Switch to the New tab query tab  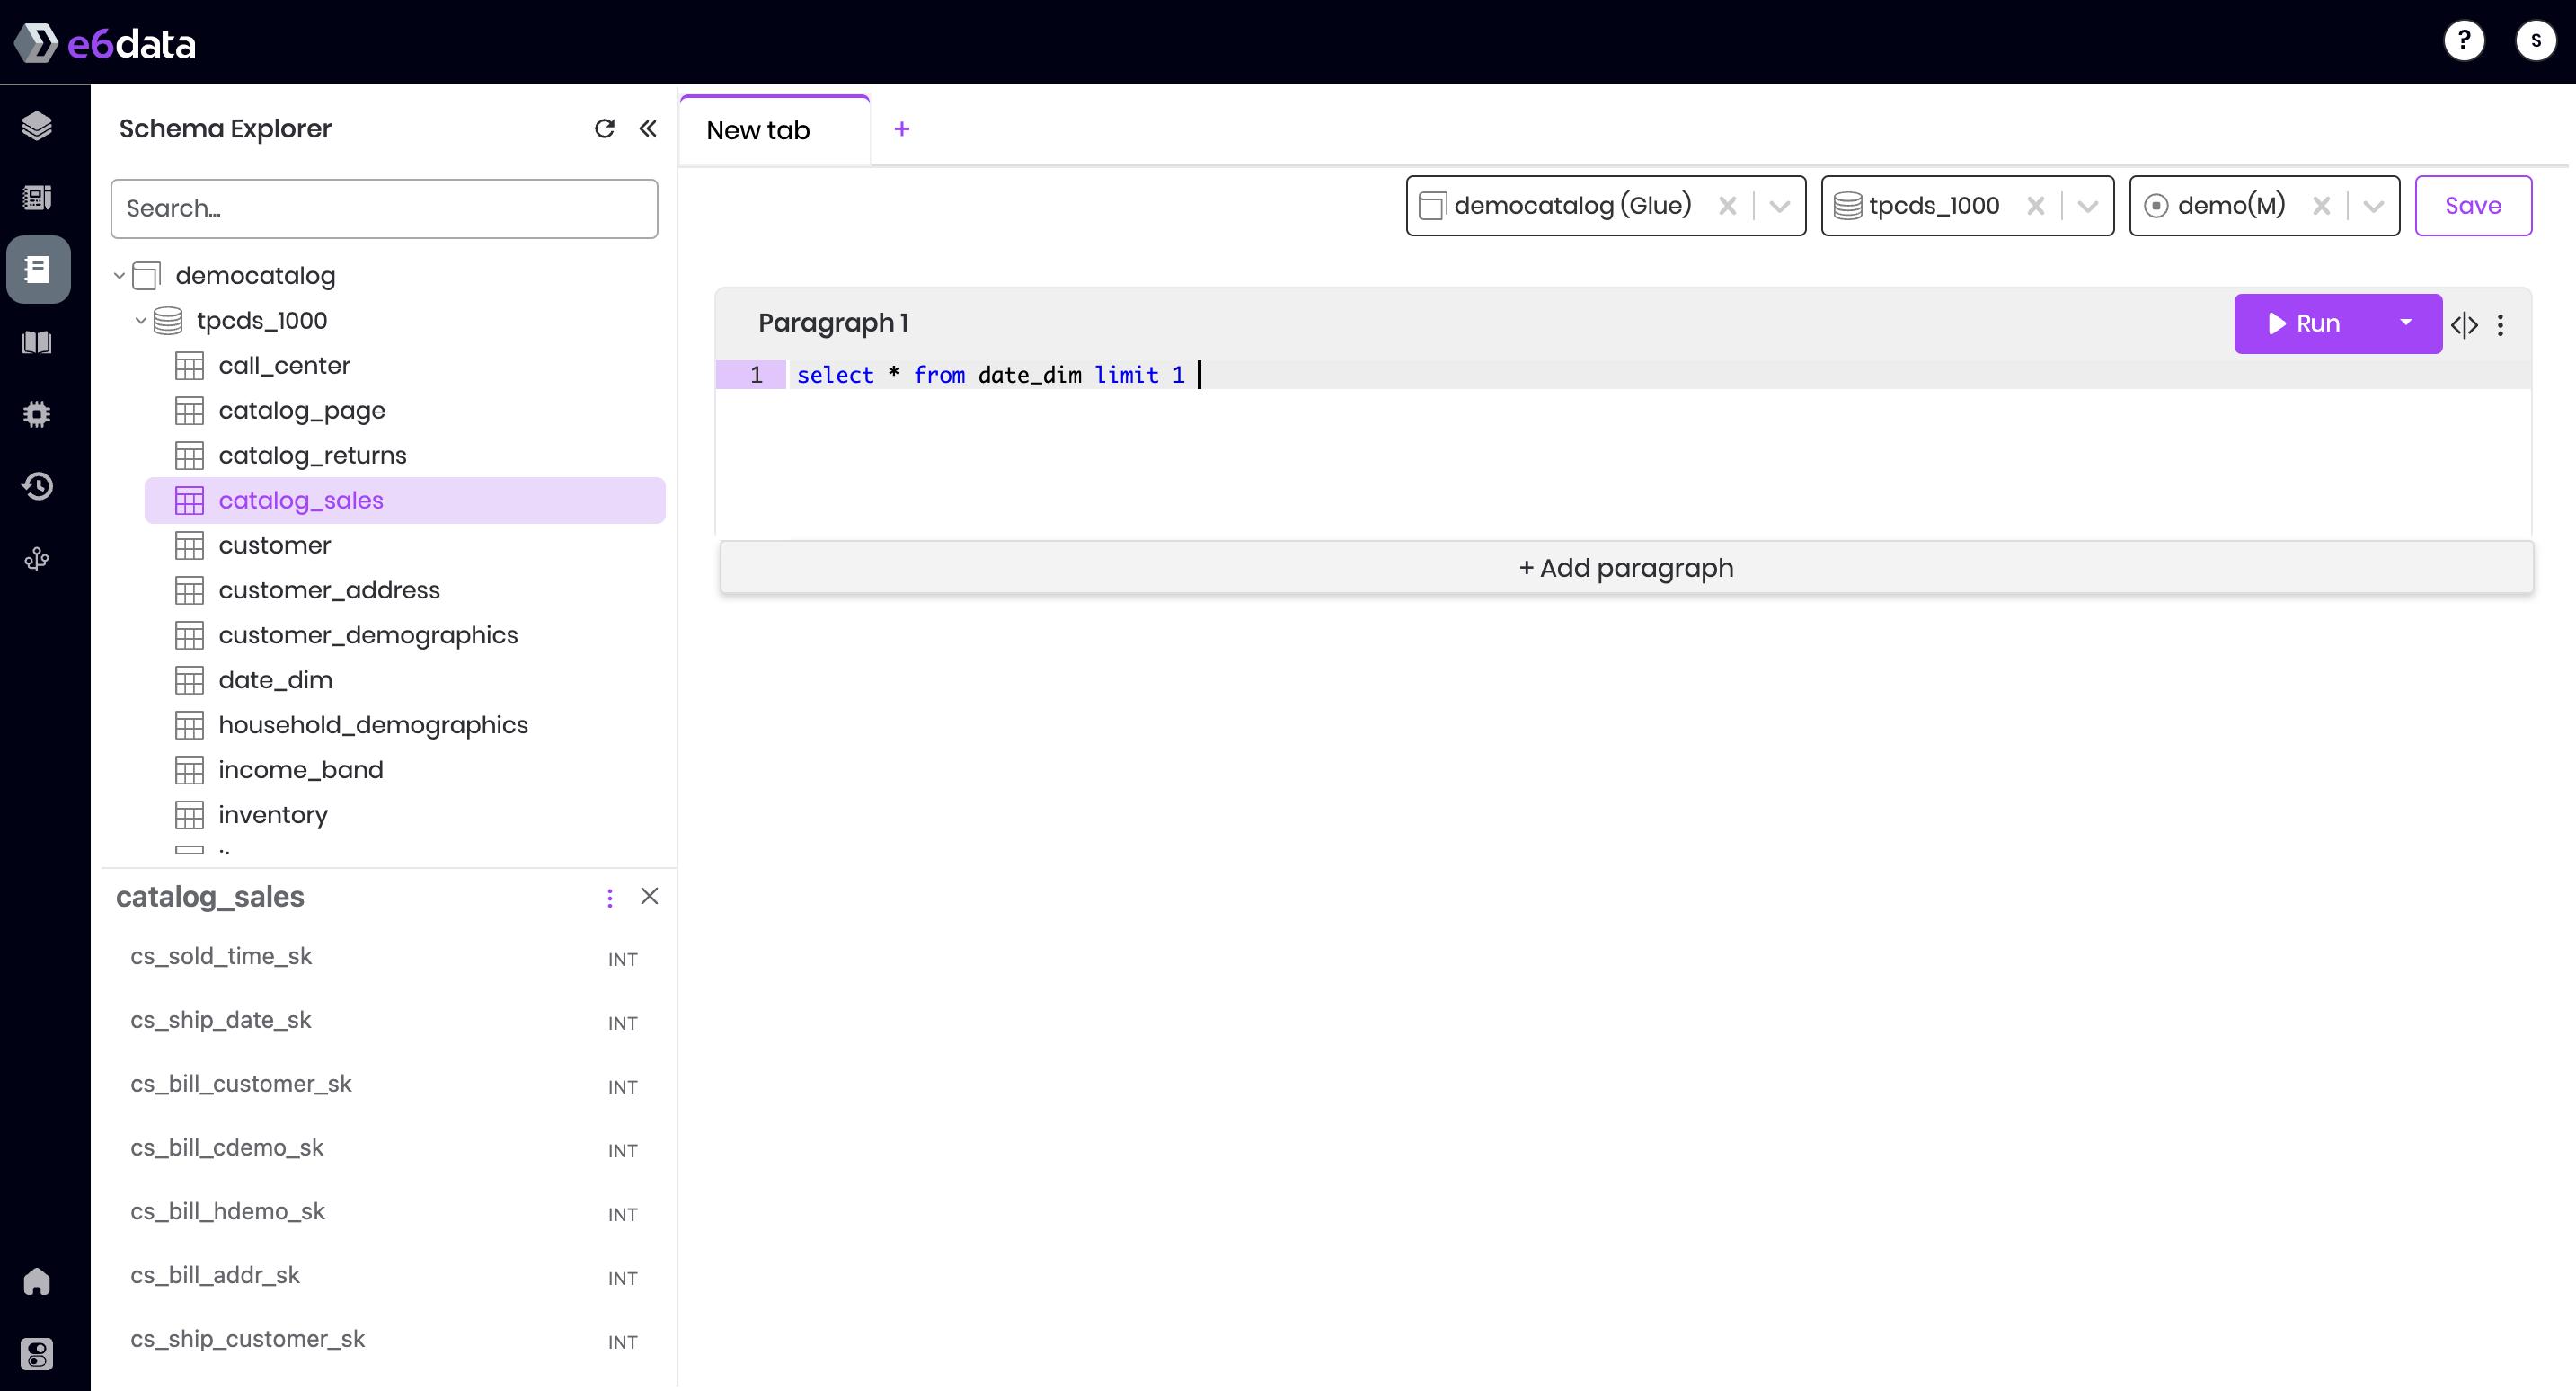[758, 130]
